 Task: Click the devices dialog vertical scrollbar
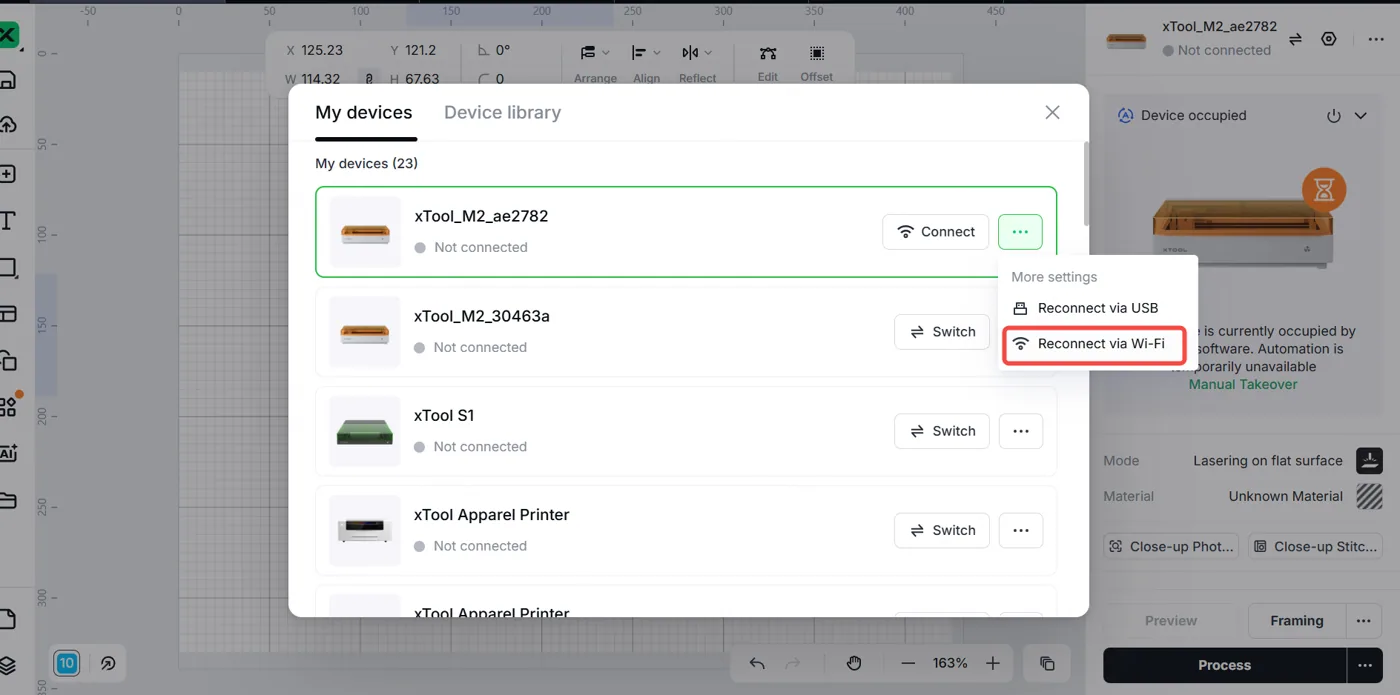click(x=1085, y=185)
